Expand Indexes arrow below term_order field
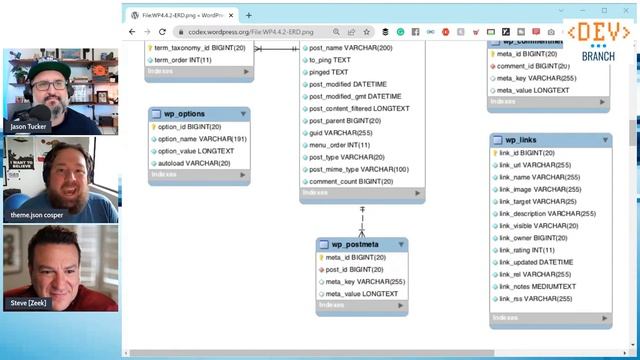Image resolution: width=640 pixels, height=360 pixels. tap(246, 71)
